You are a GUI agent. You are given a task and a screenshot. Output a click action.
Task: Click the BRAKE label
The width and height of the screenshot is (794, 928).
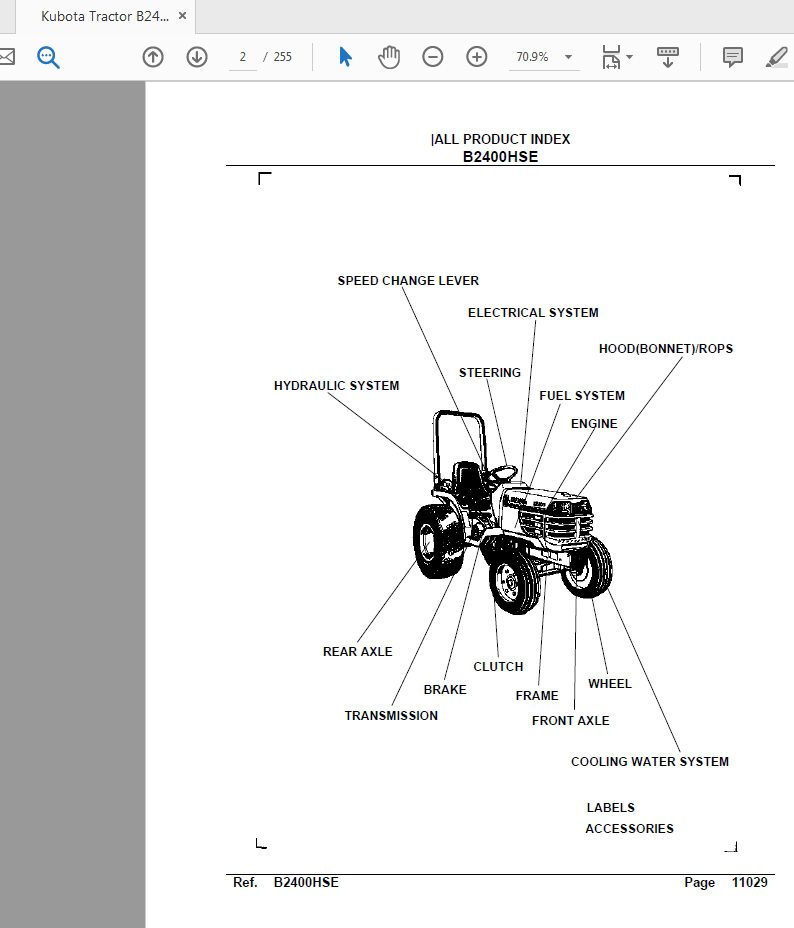[445, 690]
